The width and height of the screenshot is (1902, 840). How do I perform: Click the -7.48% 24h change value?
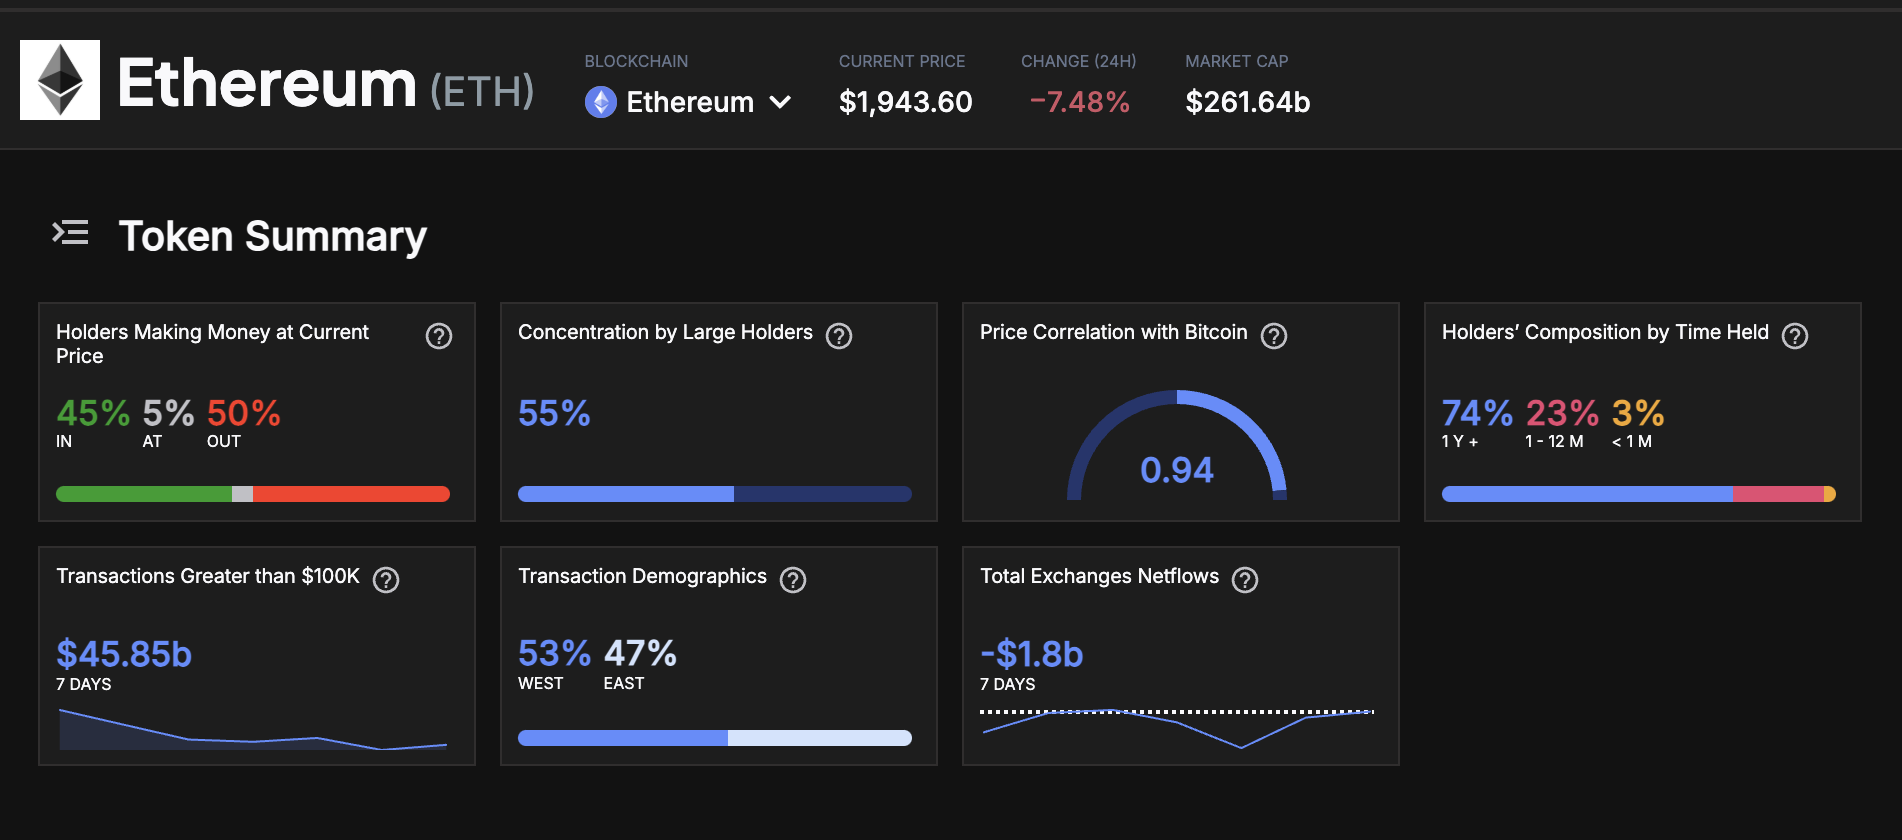(x=1079, y=102)
